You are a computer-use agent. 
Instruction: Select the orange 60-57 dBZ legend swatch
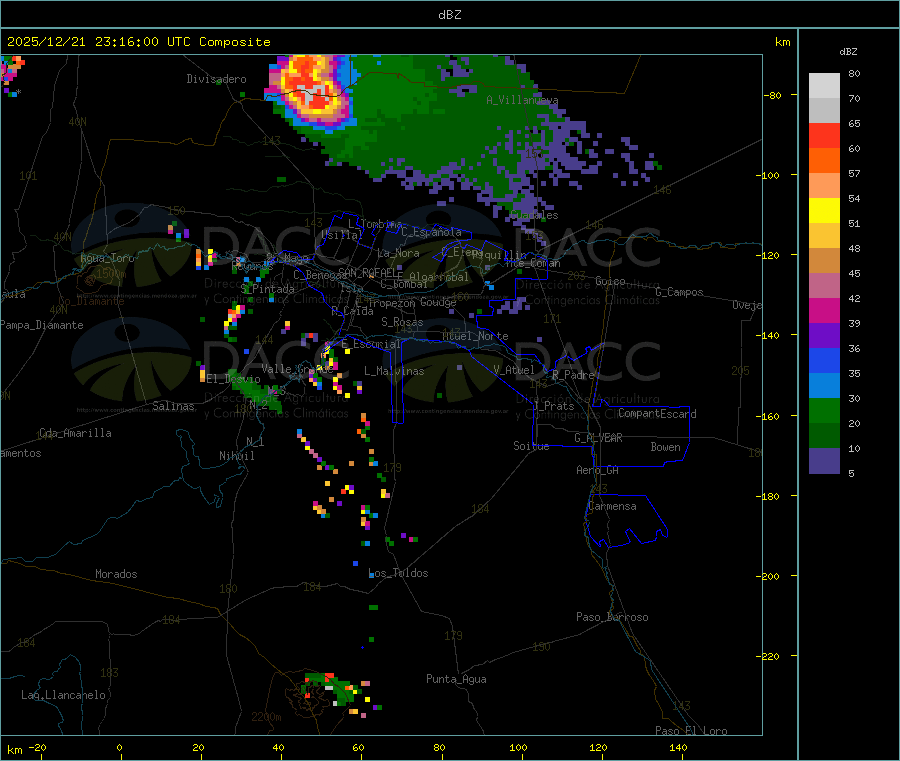[824, 161]
